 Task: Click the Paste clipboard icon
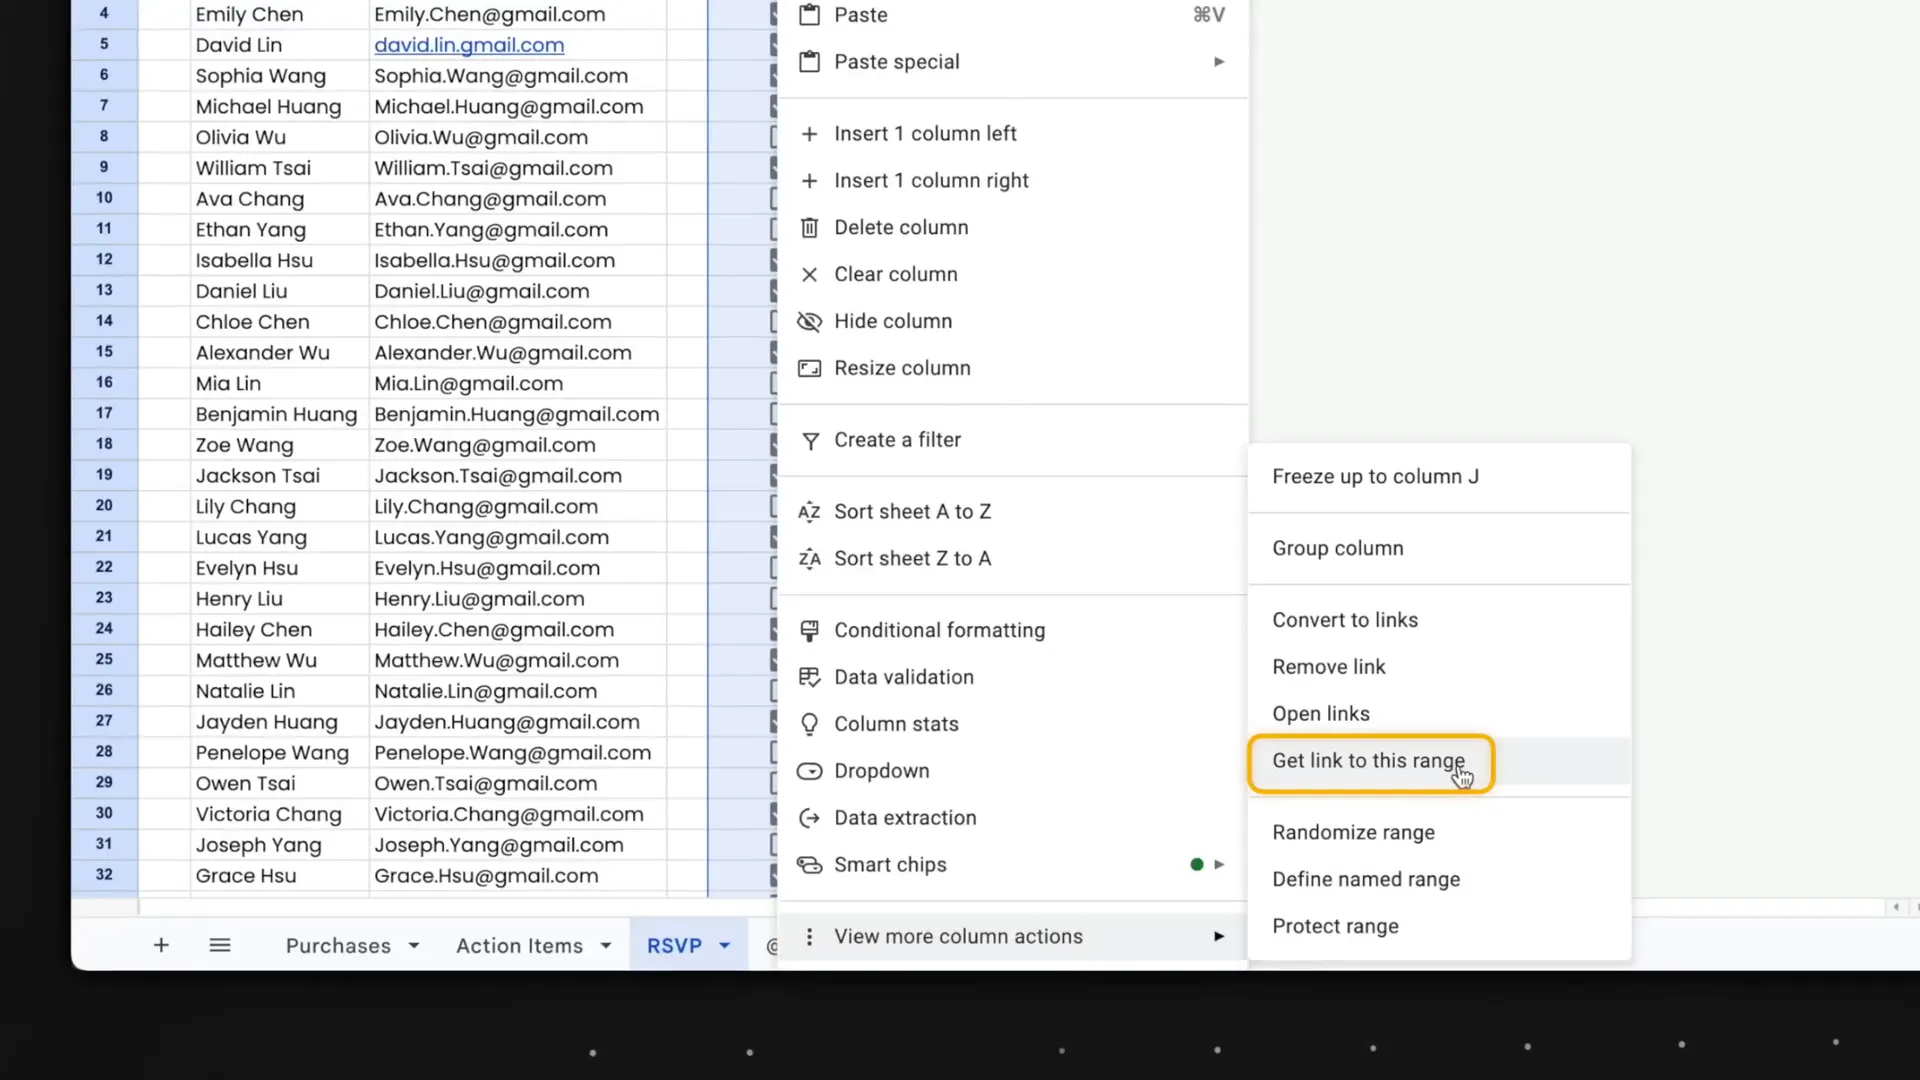click(810, 15)
